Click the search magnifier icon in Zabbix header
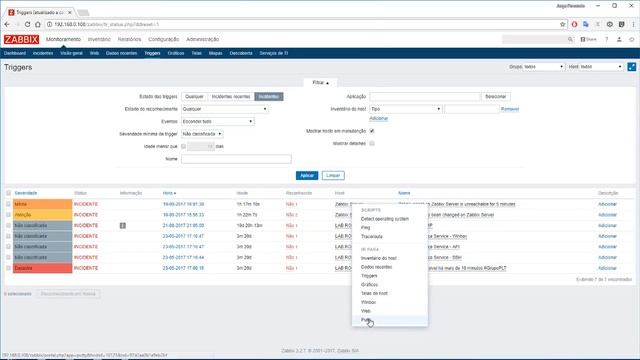Viewport: 640px width, 360px height. point(570,39)
